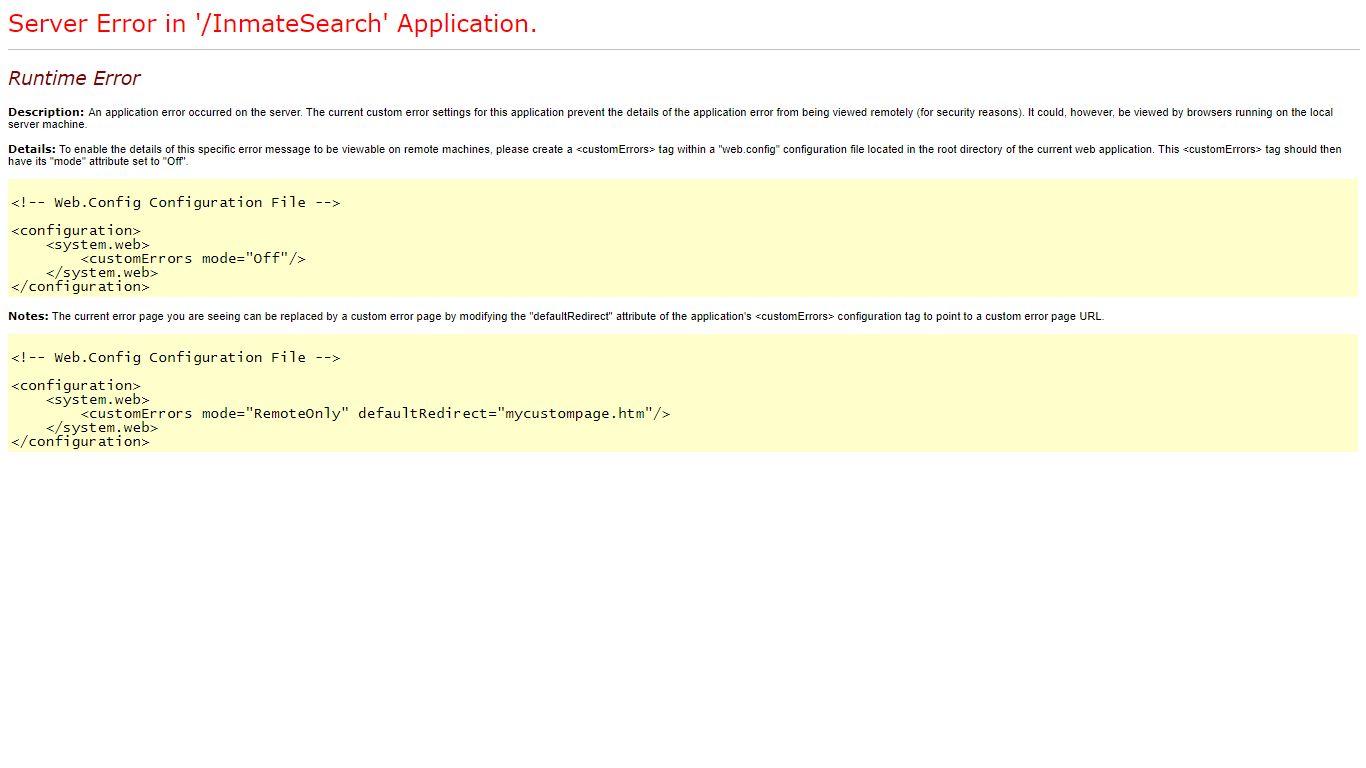Click the first opening <configuration> tag
This screenshot has width=1366, height=768.
point(76,230)
